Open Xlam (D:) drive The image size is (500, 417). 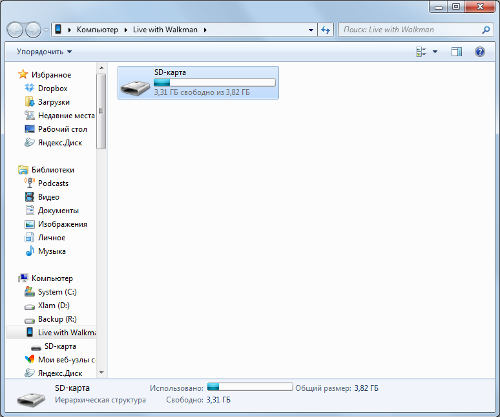pyautogui.click(x=54, y=305)
